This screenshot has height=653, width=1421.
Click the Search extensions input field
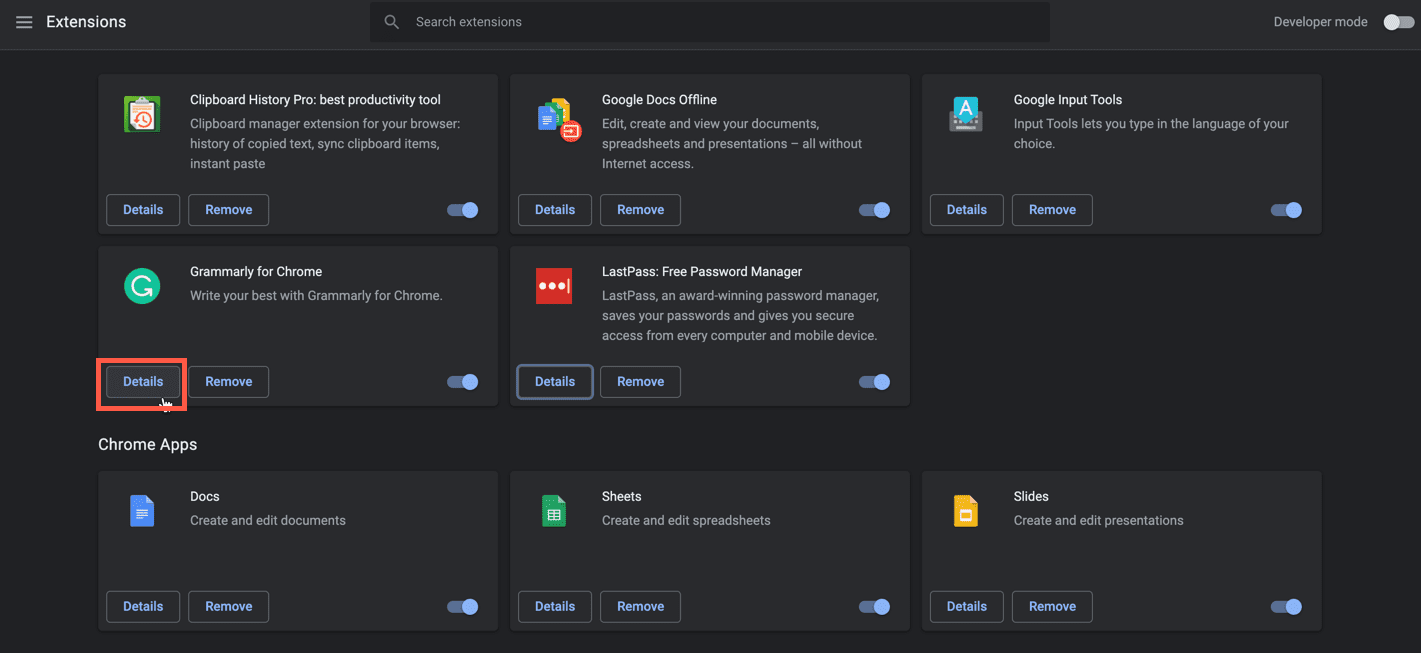[700, 21]
